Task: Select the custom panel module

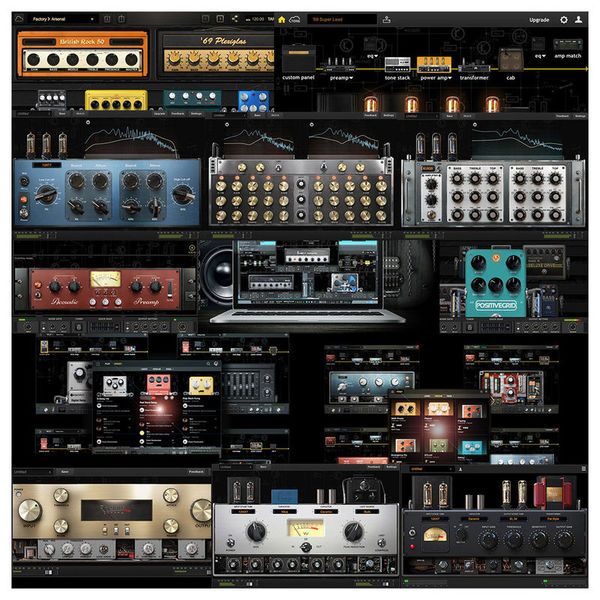Action: pyautogui.click(x=298, y=63)
